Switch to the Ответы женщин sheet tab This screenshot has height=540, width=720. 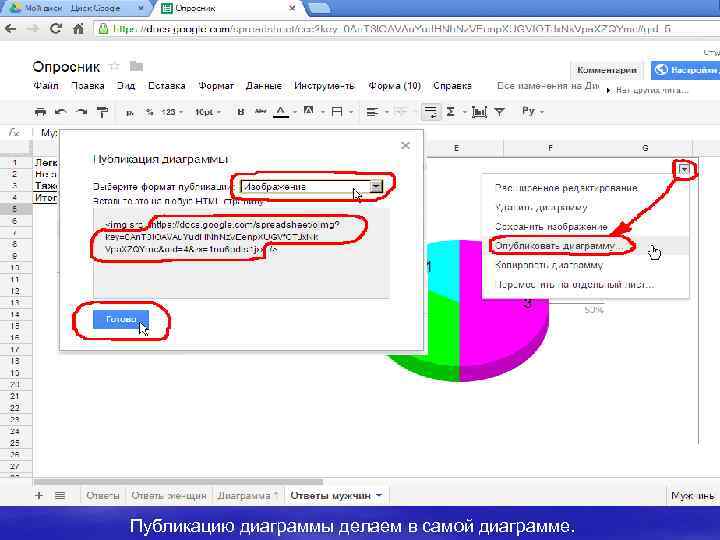click(169, 496)
